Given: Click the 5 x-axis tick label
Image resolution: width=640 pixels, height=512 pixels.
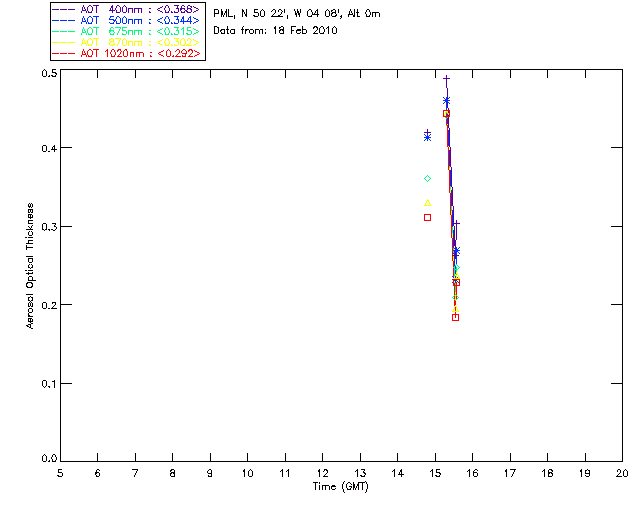Looking at the screenshot, I should coord(60,473).
